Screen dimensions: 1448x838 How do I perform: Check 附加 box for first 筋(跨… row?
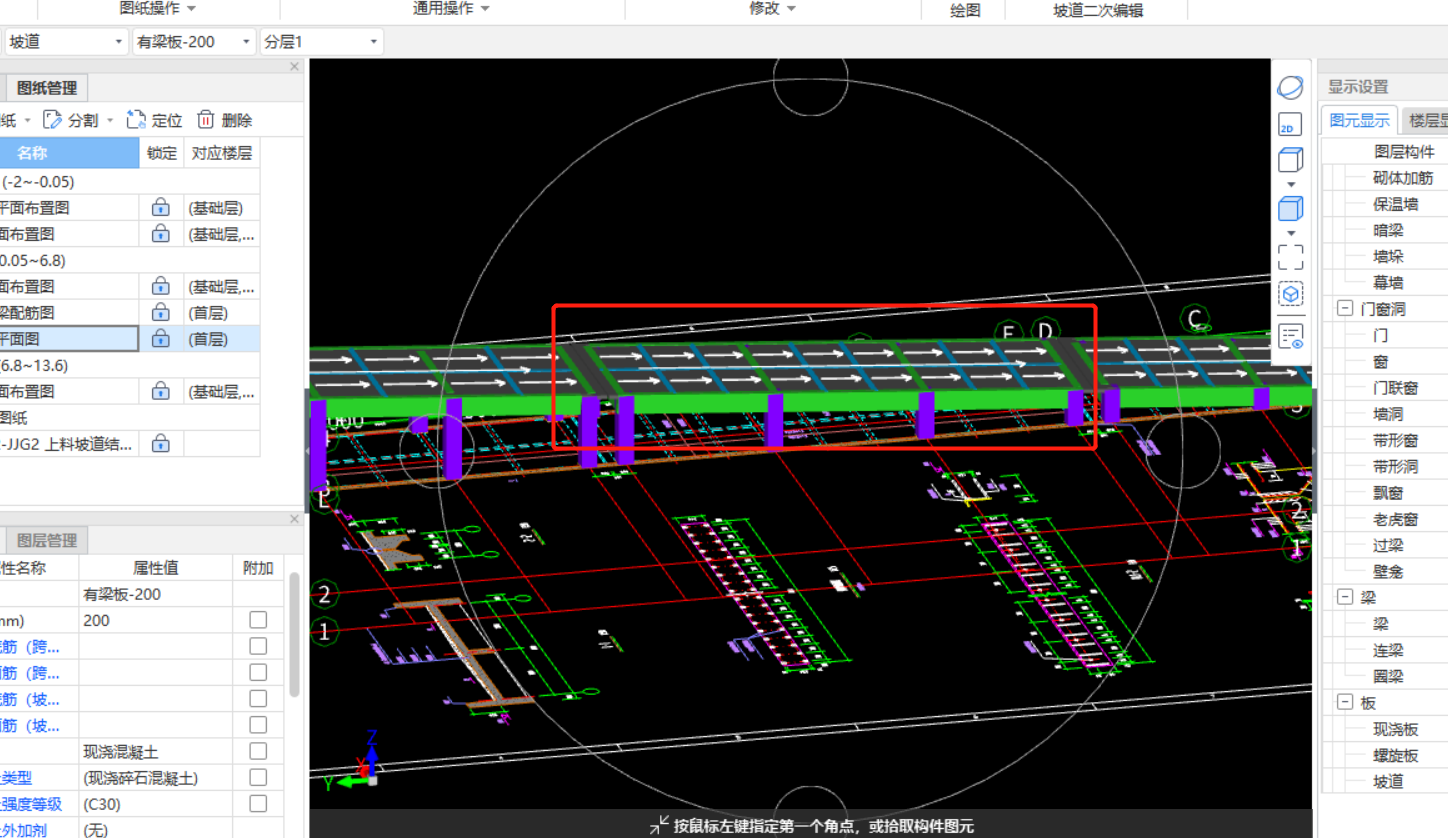(x=258, y=646)
